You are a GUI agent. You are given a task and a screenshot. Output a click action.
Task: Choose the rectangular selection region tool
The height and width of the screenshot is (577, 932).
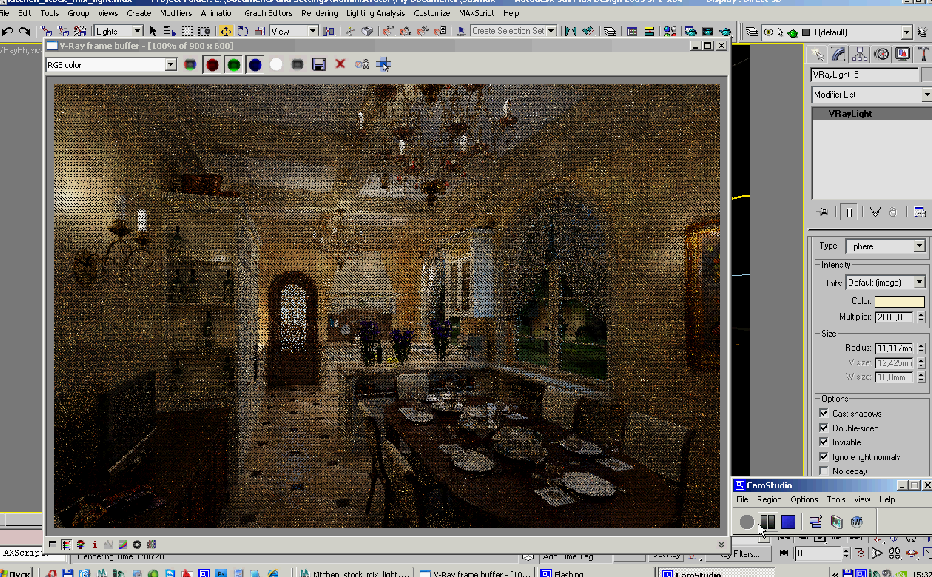[187, 31]
